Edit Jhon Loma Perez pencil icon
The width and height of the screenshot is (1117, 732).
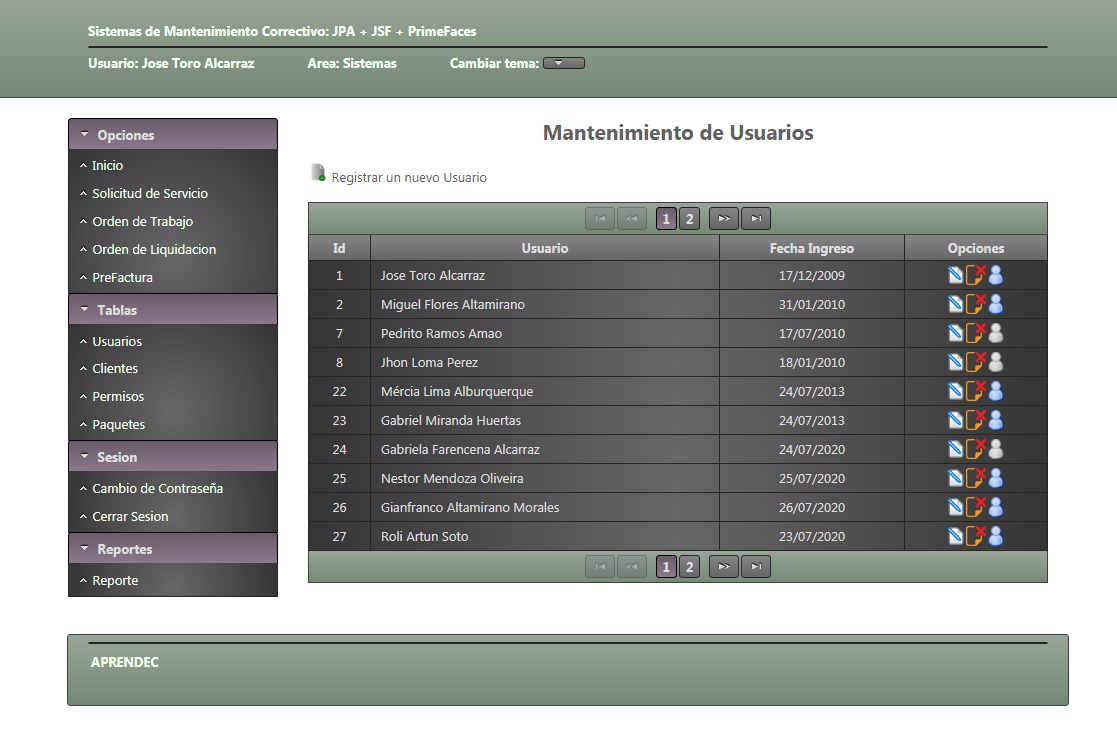pyautogui.click(x=955, y=362)
